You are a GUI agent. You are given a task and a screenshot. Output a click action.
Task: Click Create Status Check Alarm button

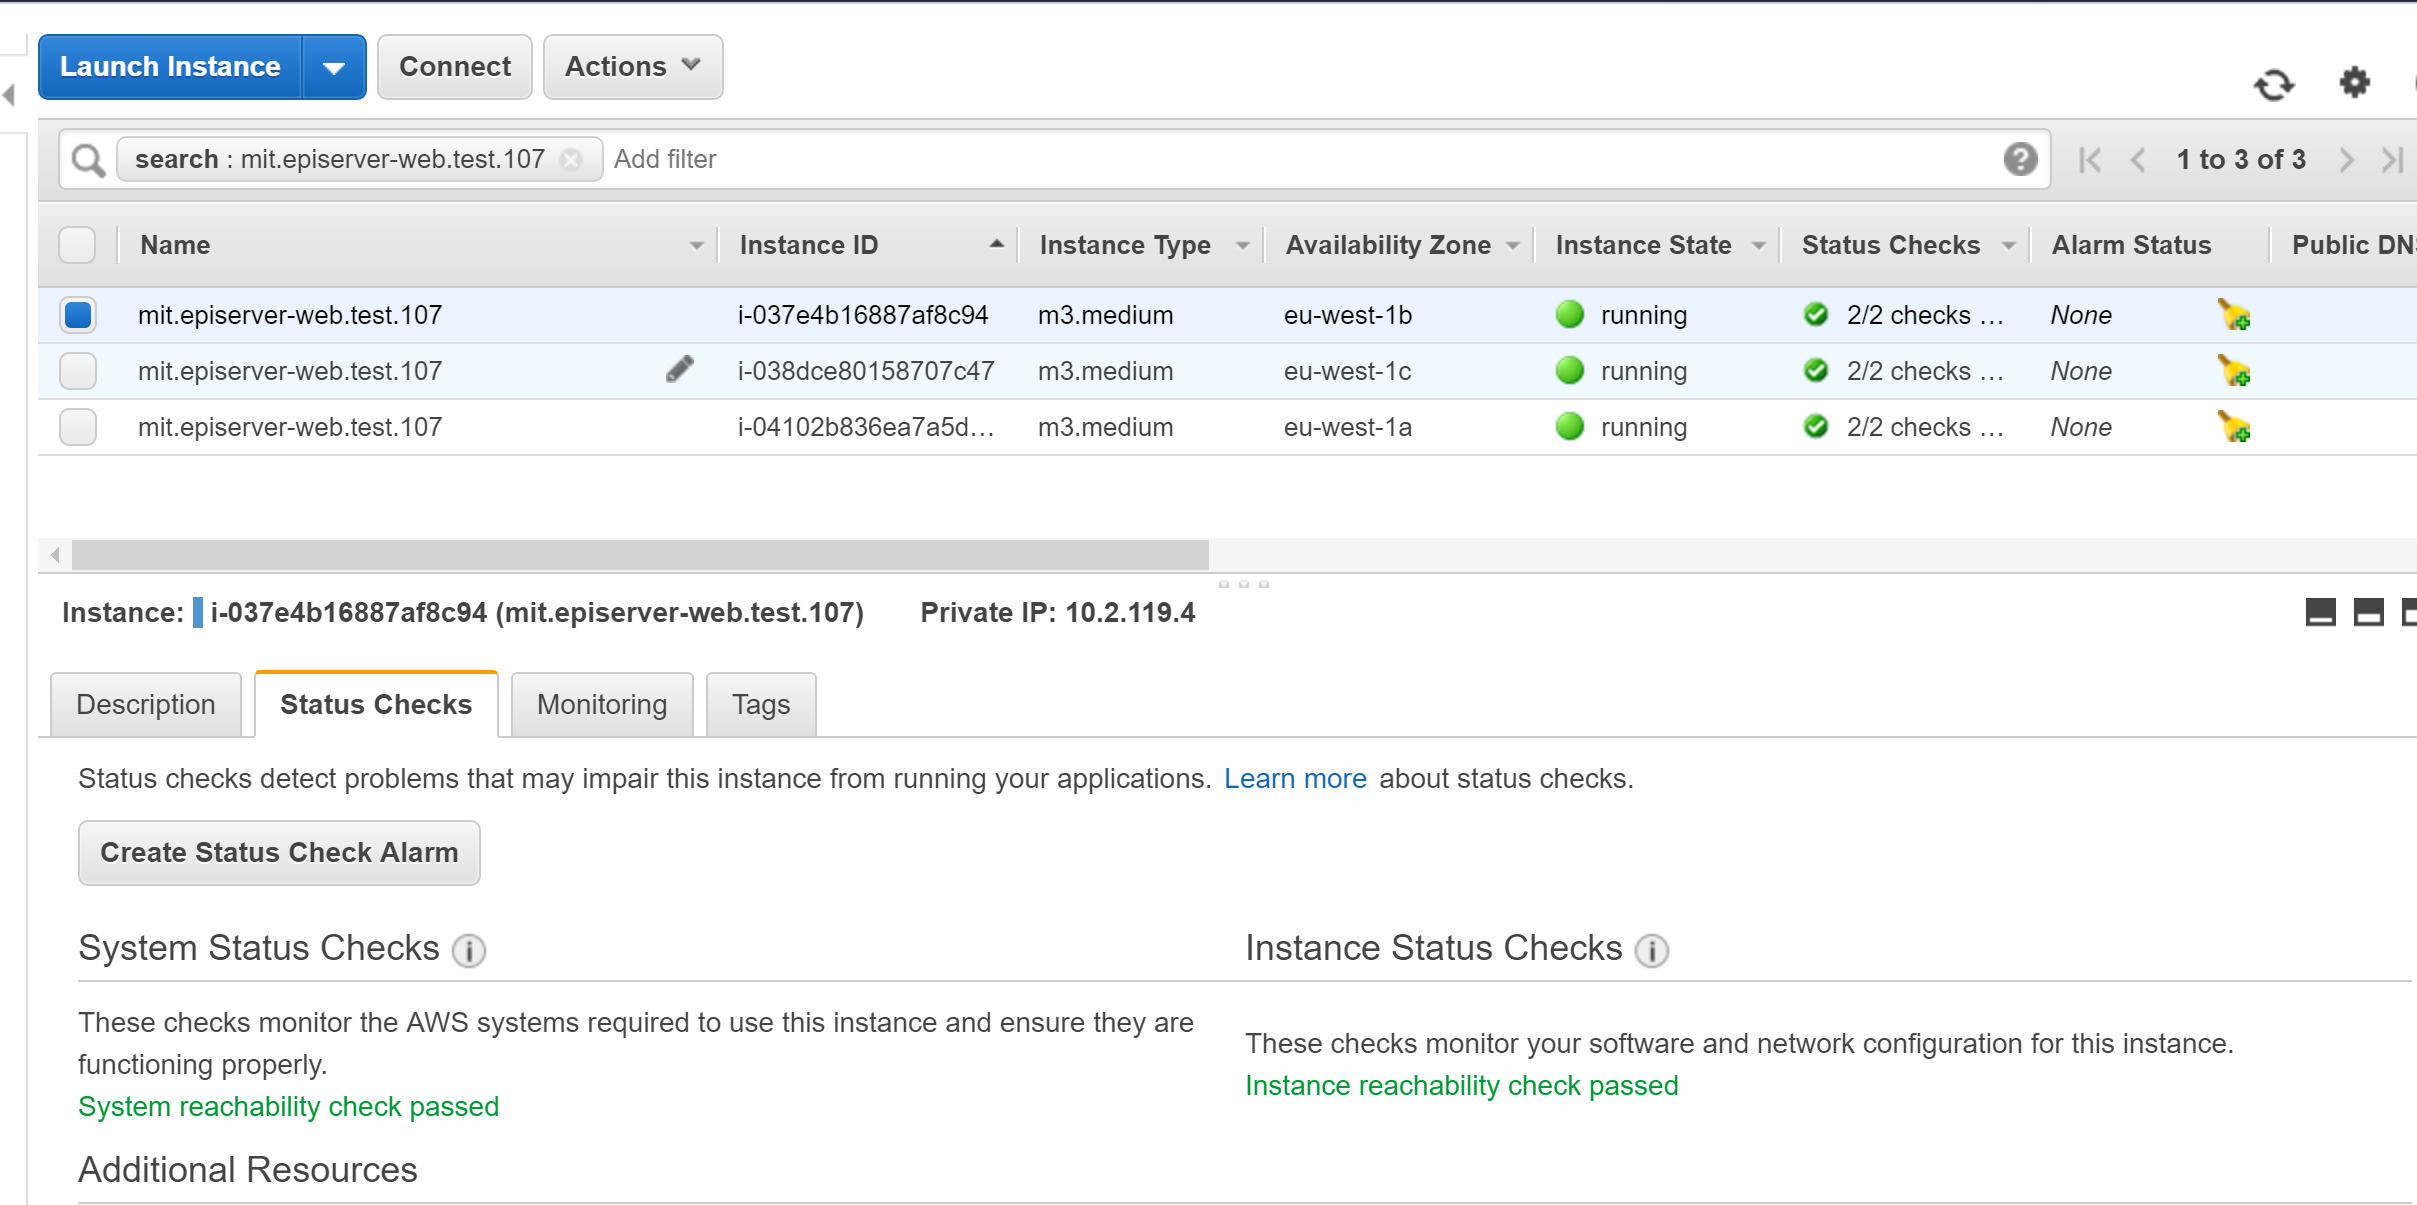[279, 853]
